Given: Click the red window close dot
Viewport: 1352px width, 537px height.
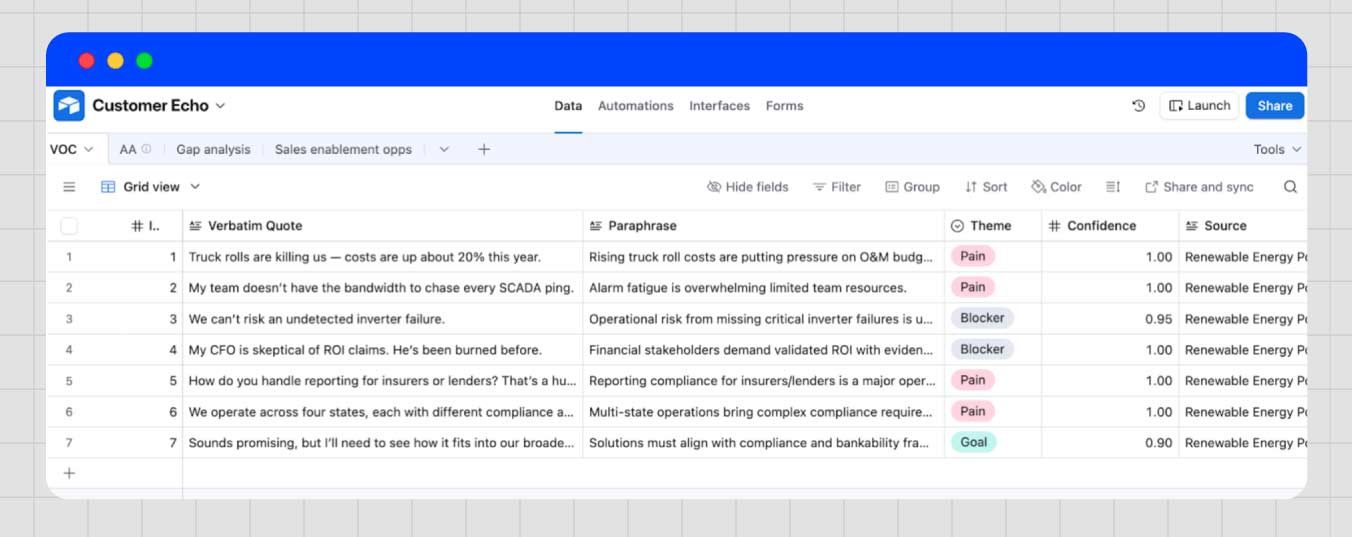Looking at the screenshot, I should (x=87, y=61).
